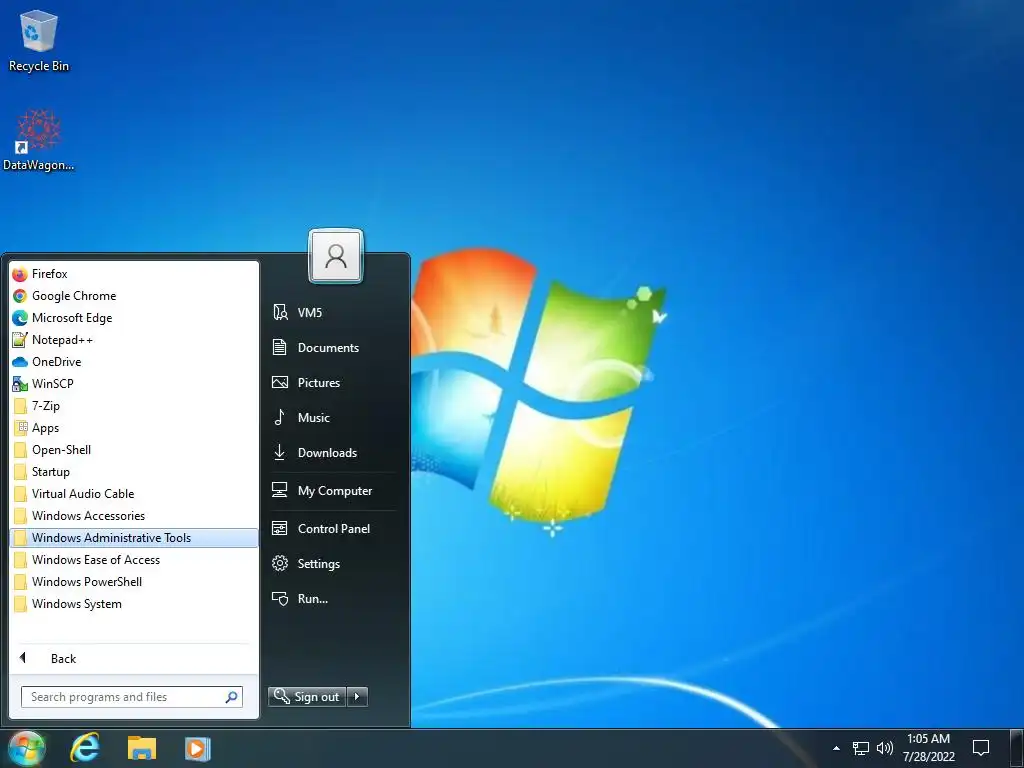
Task: Open Downloads from the Start menu
Action: point(334,453)
